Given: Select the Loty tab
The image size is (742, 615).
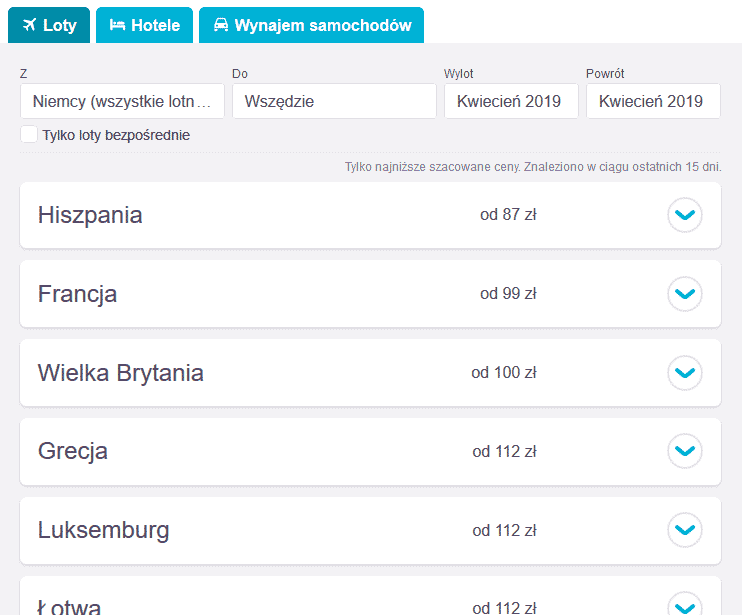Looking at the screenshot, I should click(x=49, y=25).
